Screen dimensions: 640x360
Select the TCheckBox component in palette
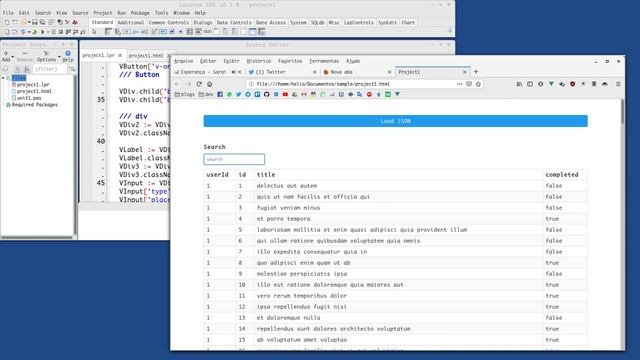coord(172,32)
